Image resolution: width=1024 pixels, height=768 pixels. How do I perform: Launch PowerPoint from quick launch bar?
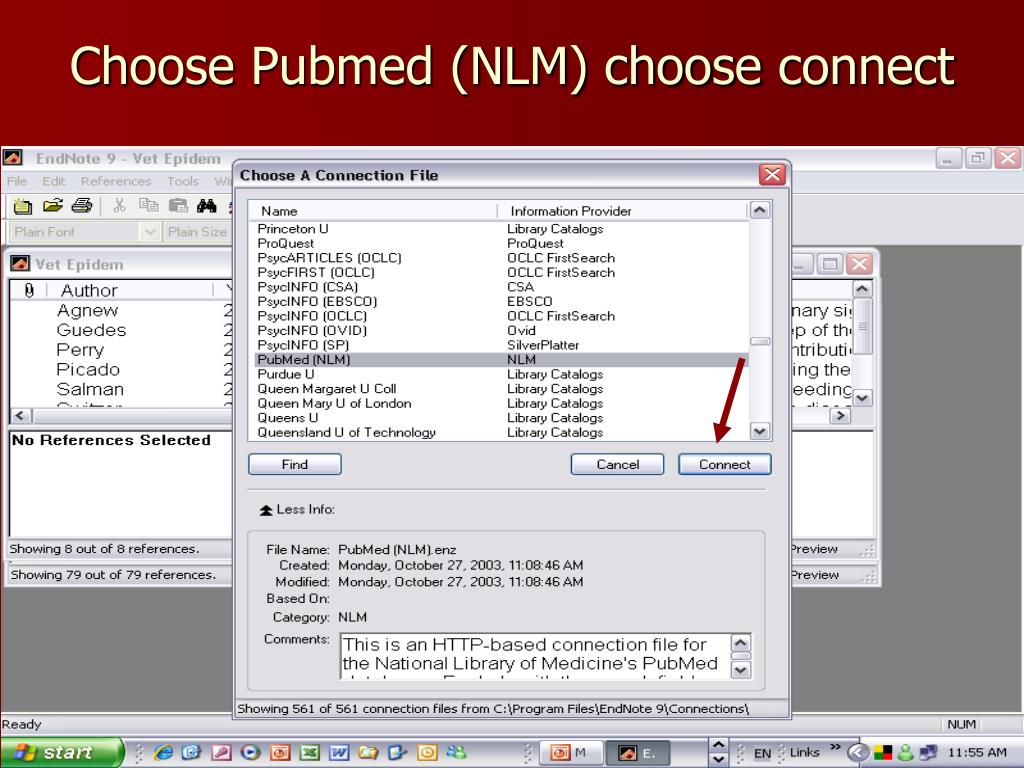[280, 752]
